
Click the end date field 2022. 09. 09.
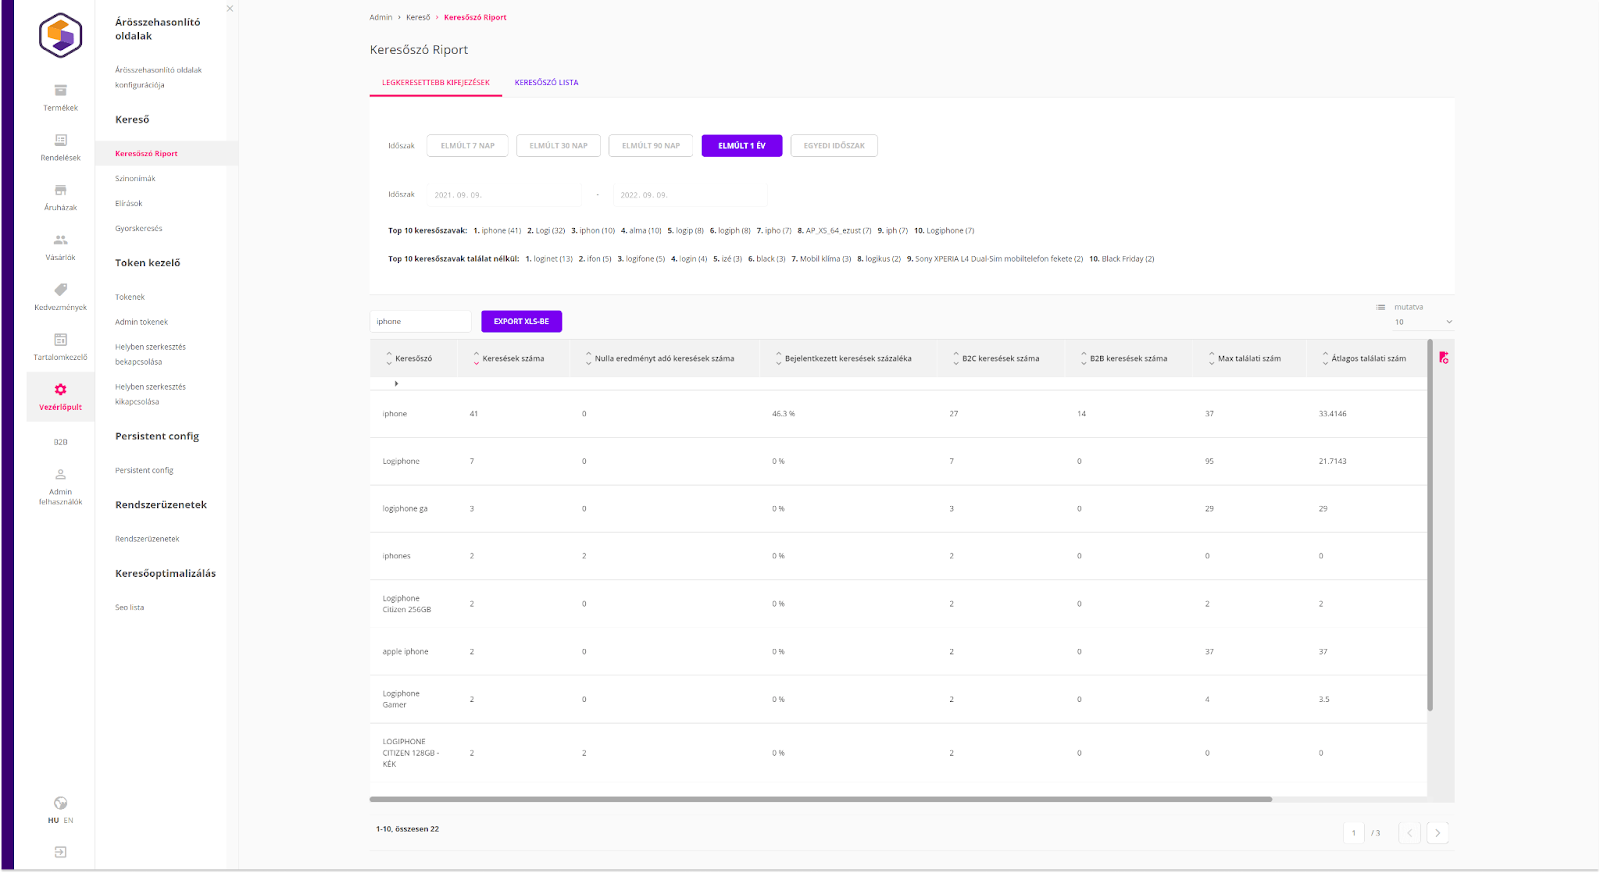[x=690, y=195]
